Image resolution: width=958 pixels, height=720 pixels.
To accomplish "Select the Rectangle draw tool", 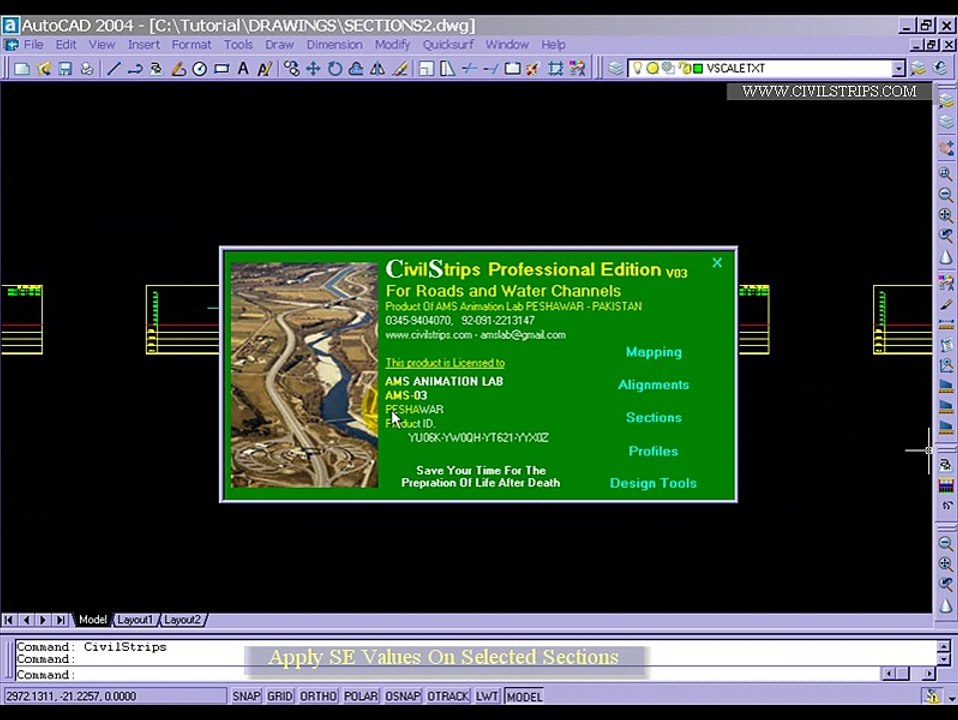I will pyautogui.click(x=222, y=68).
